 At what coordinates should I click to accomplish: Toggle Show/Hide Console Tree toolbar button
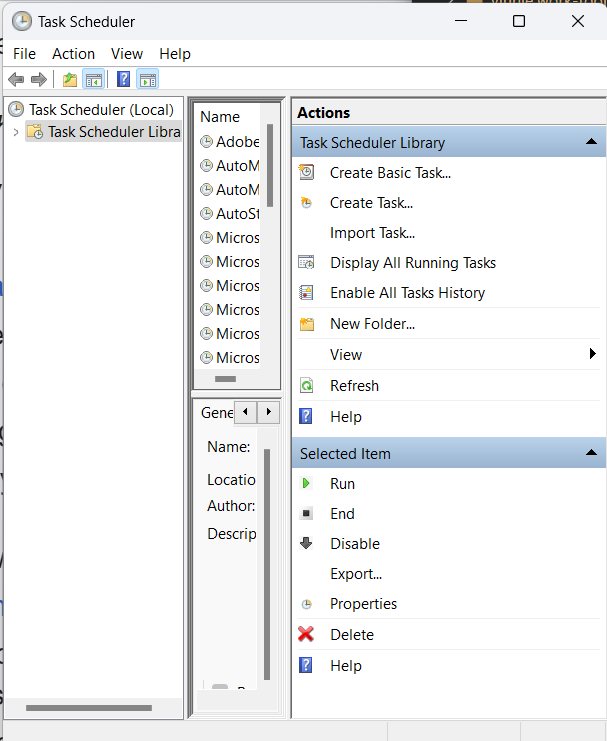[93, 80]
